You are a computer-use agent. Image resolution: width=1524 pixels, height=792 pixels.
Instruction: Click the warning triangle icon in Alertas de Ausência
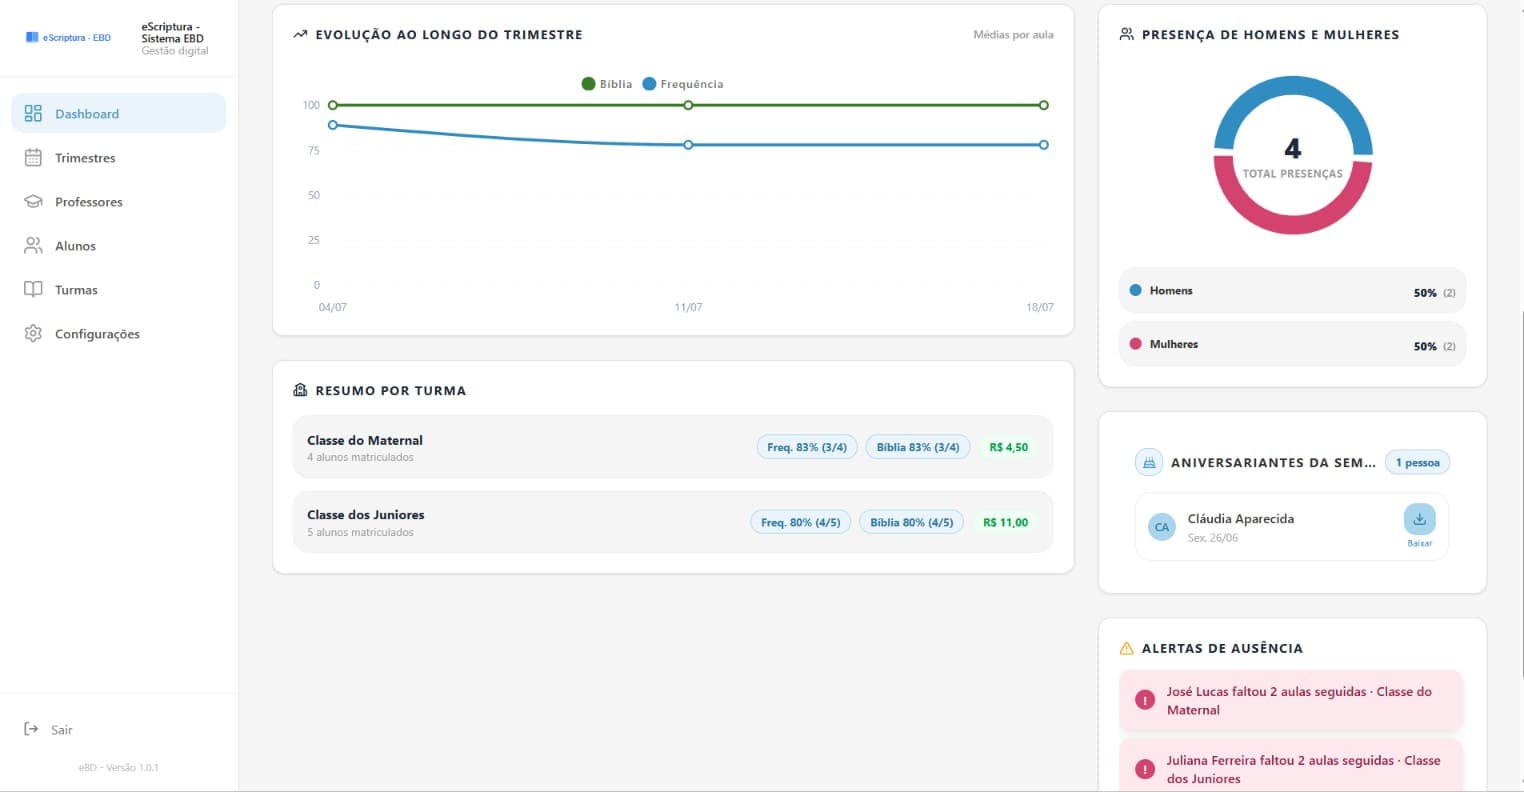point(1127,648)
